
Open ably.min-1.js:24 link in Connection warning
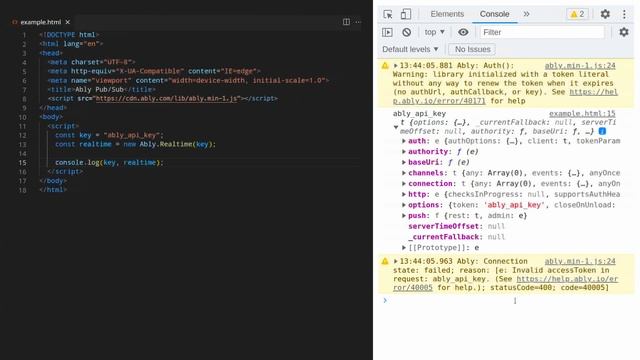click(x=580, y=261)
